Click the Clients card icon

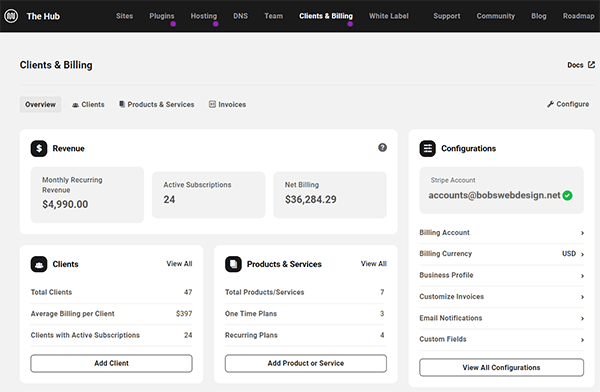click(39, 264)
